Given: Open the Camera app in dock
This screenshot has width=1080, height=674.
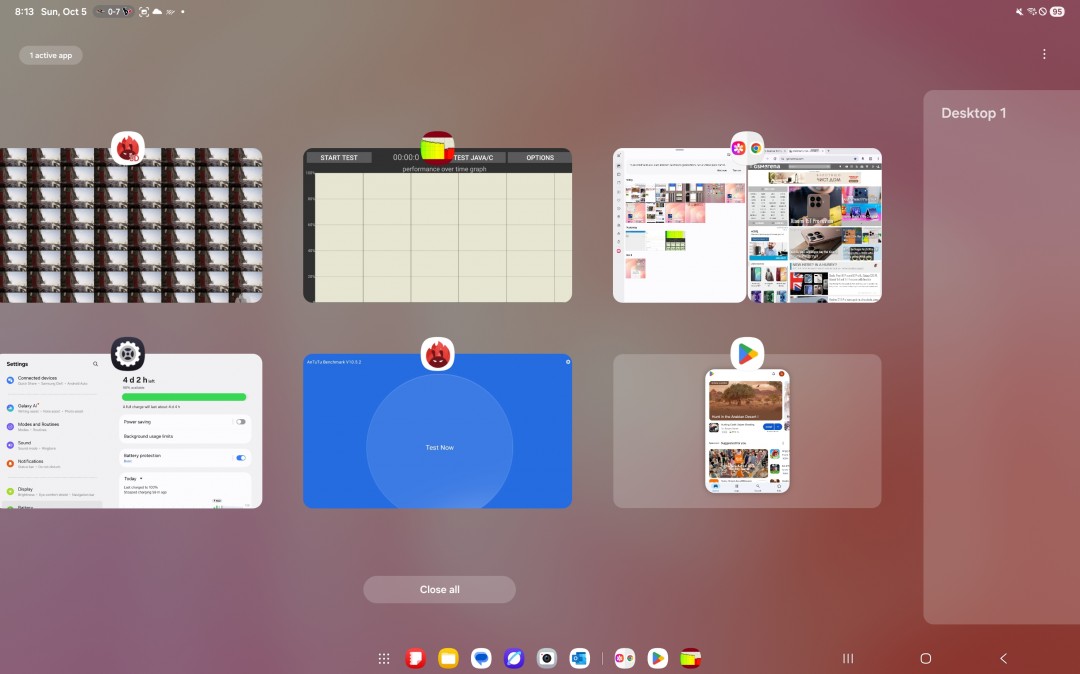Looking at the screenshot, I should point(546,658).
